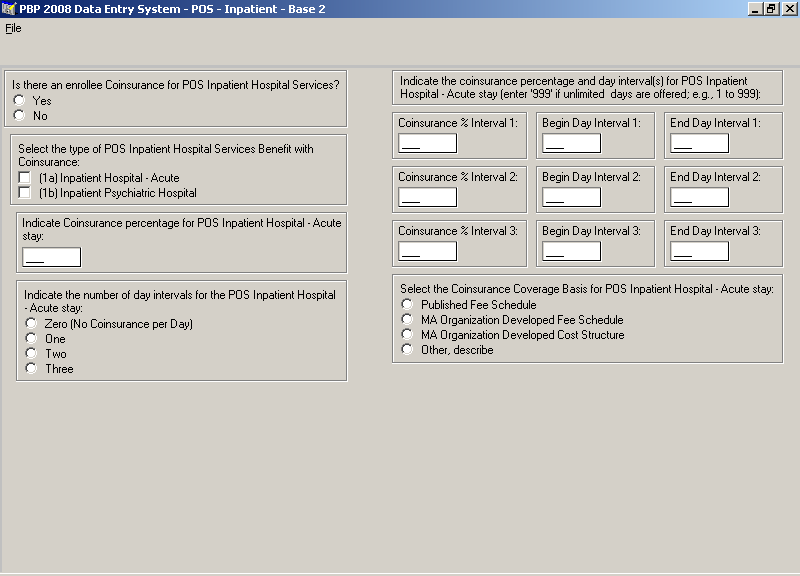Select Other, describe coverage basis
Screen dimensions: 800x576
point(407,349)
